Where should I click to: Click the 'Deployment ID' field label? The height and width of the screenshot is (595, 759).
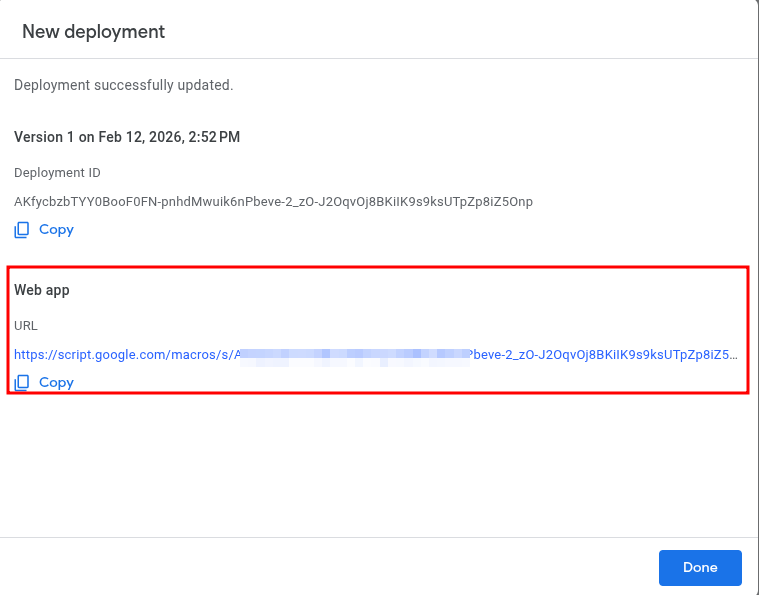[x=57, y=173]
